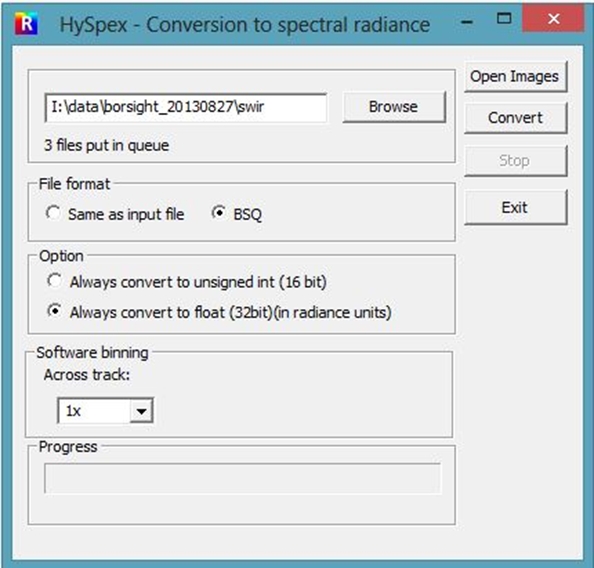Image resolution: width=594 pixels, height=568 pixels.
Task: Maximize the HySpex window
Action: pyautogui.click(x=504, y=19)
